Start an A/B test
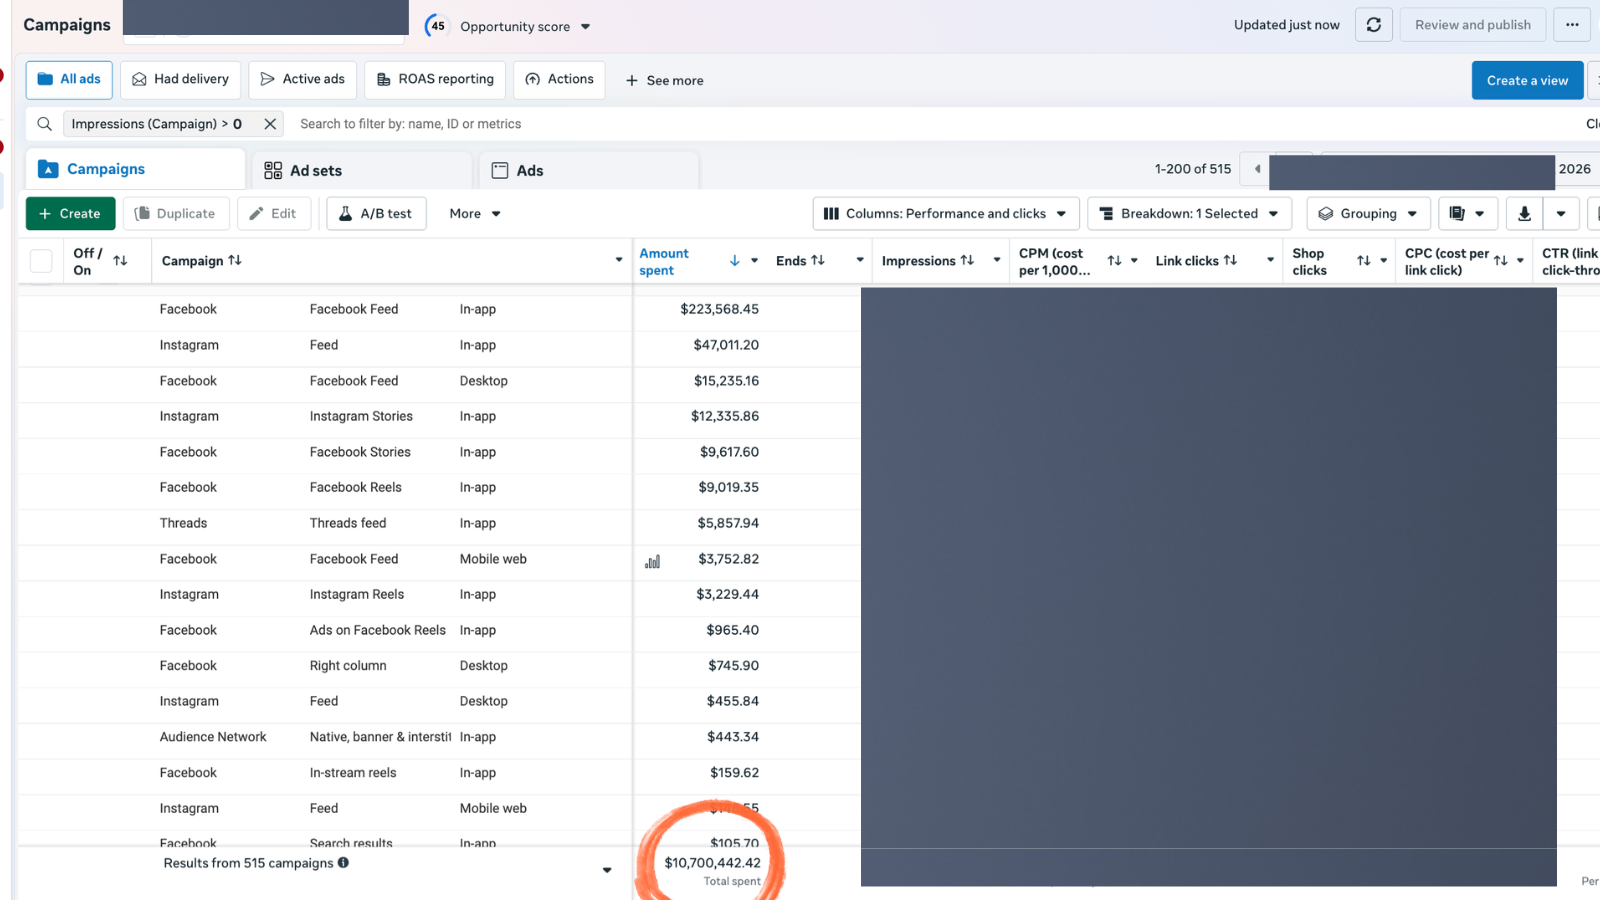This screenshot has width=1600, height=900. (376, 214)
